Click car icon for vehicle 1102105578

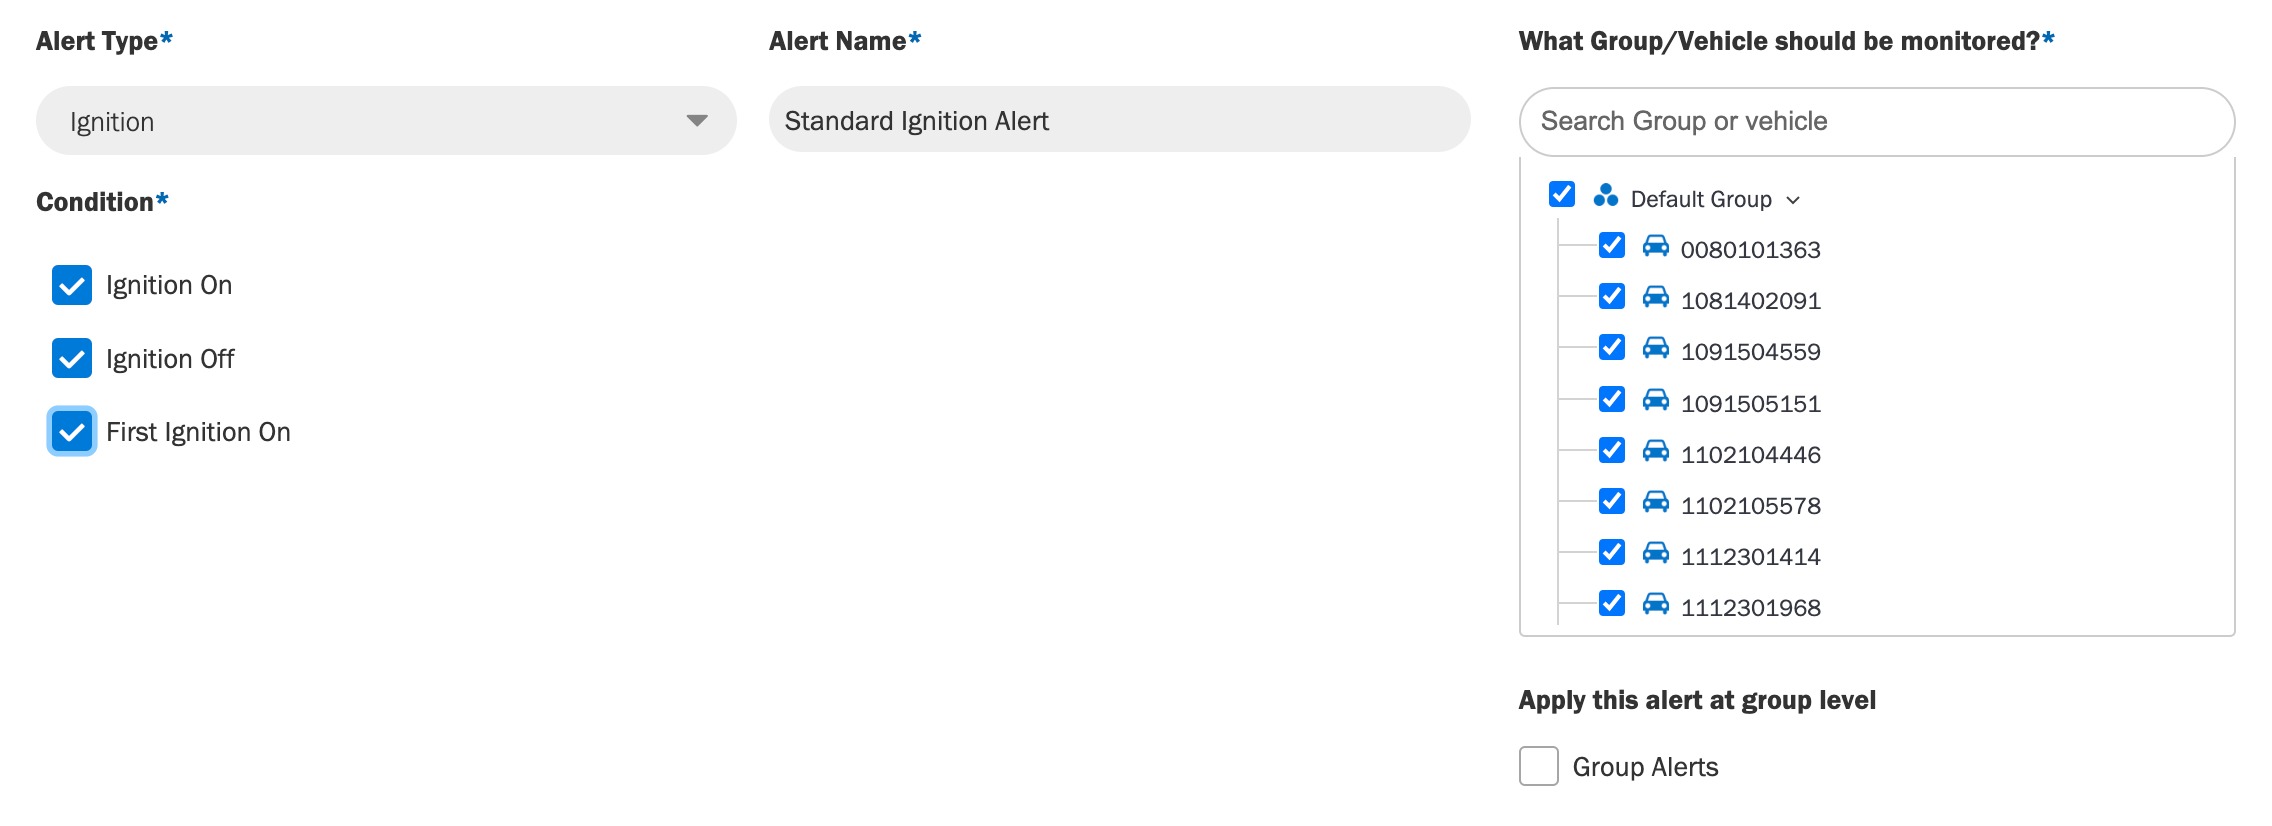1656,502
